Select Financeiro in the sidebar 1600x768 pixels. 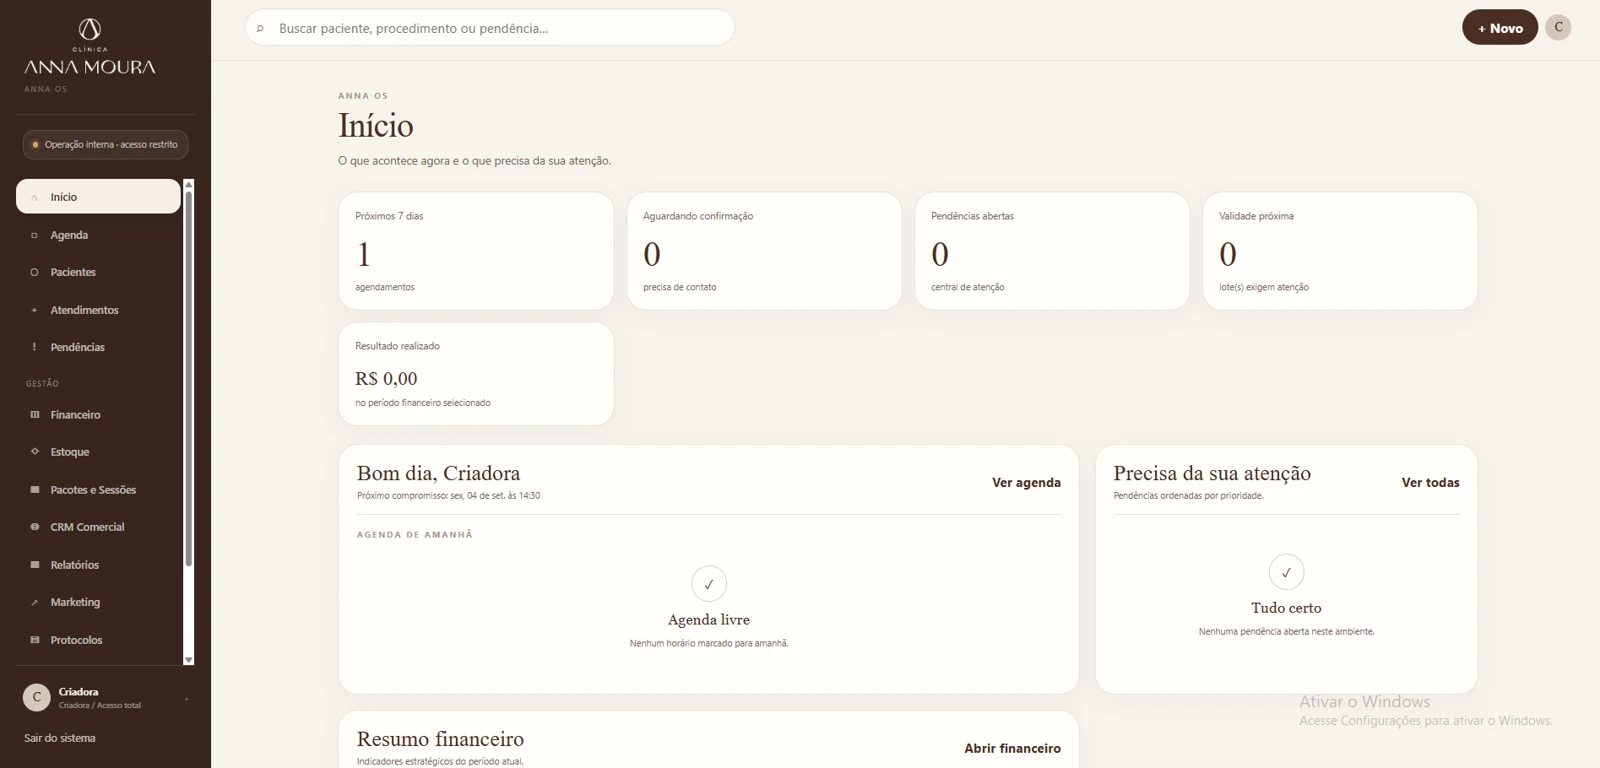tap(98, 415)
